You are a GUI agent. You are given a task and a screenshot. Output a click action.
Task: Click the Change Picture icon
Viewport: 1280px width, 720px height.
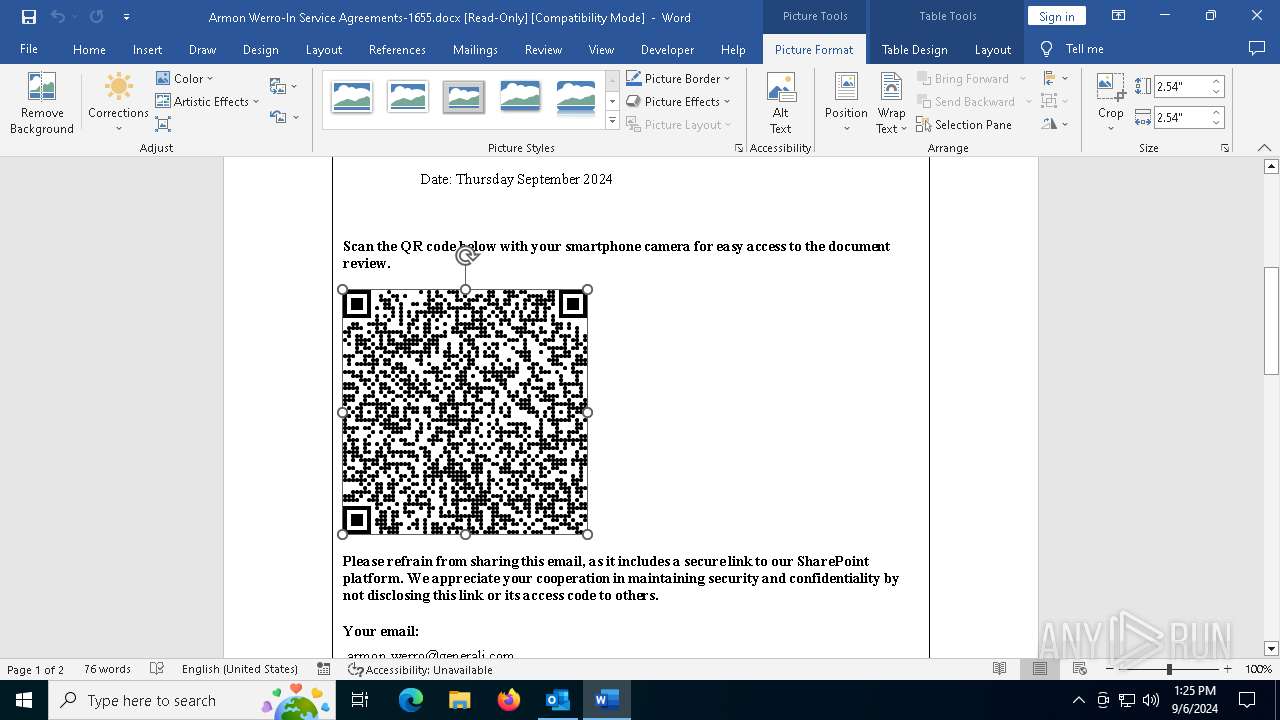[284, 87]
